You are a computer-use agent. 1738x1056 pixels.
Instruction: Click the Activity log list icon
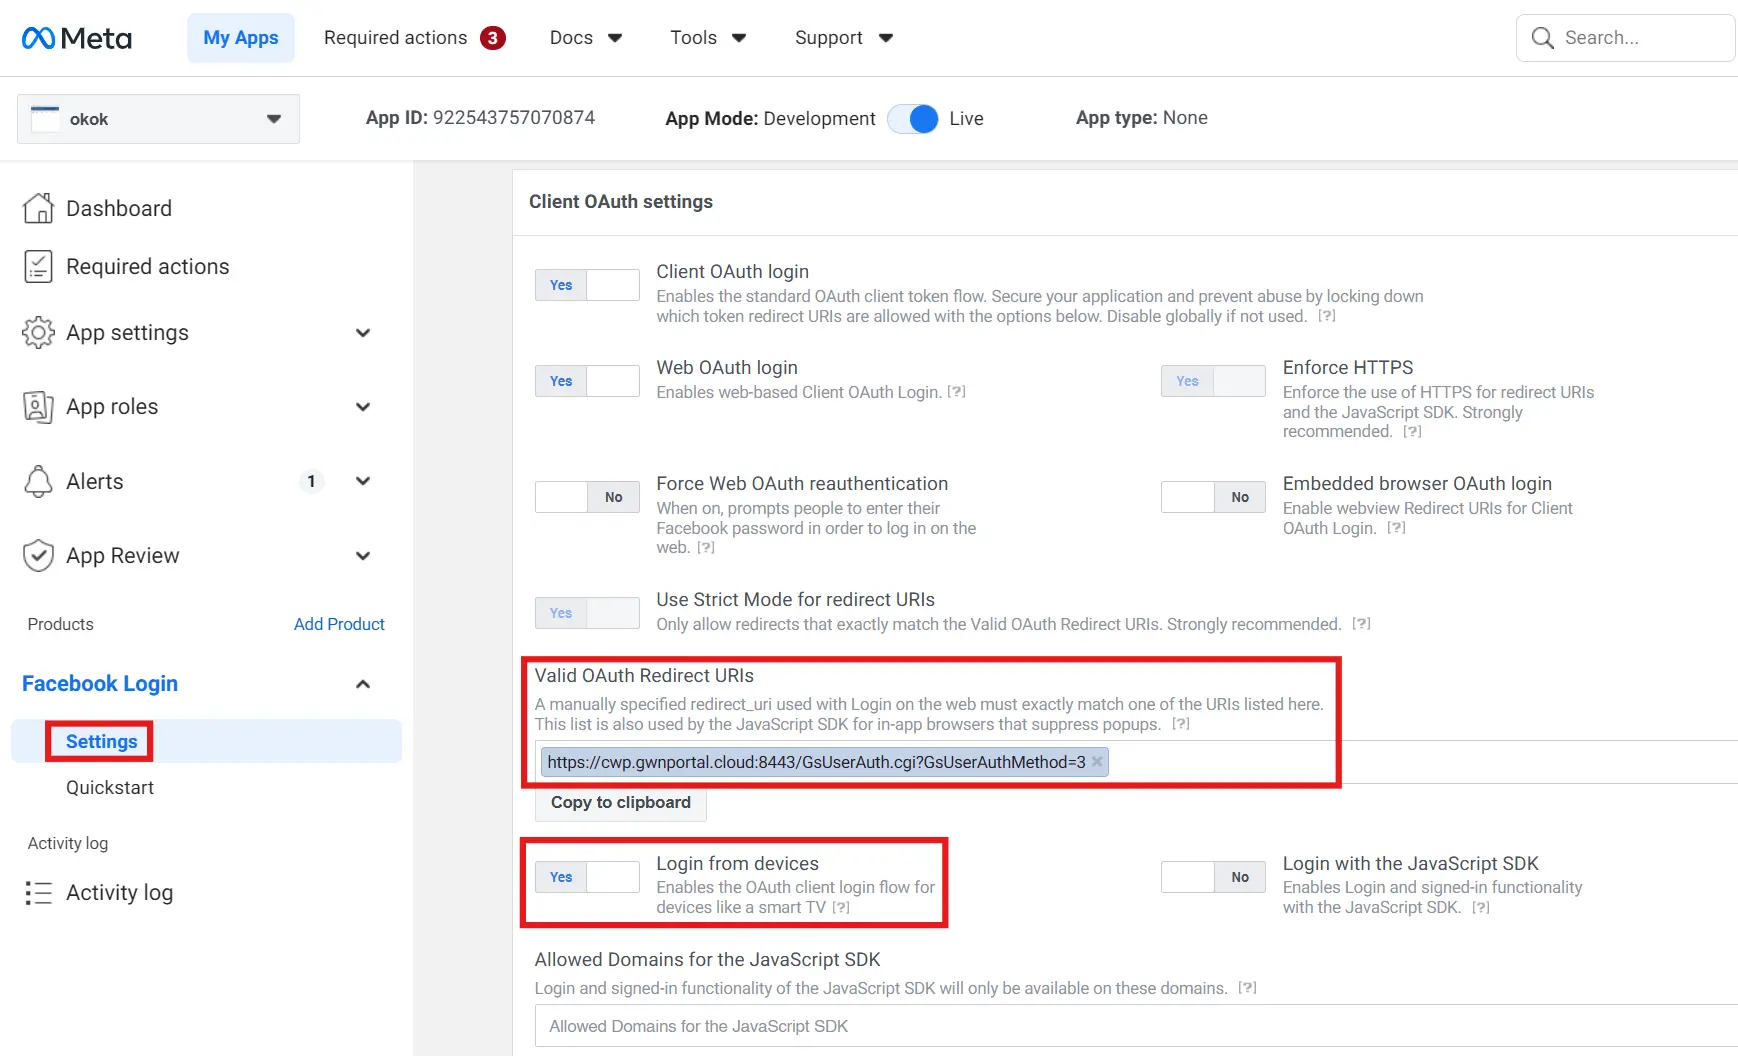(38, 893)
